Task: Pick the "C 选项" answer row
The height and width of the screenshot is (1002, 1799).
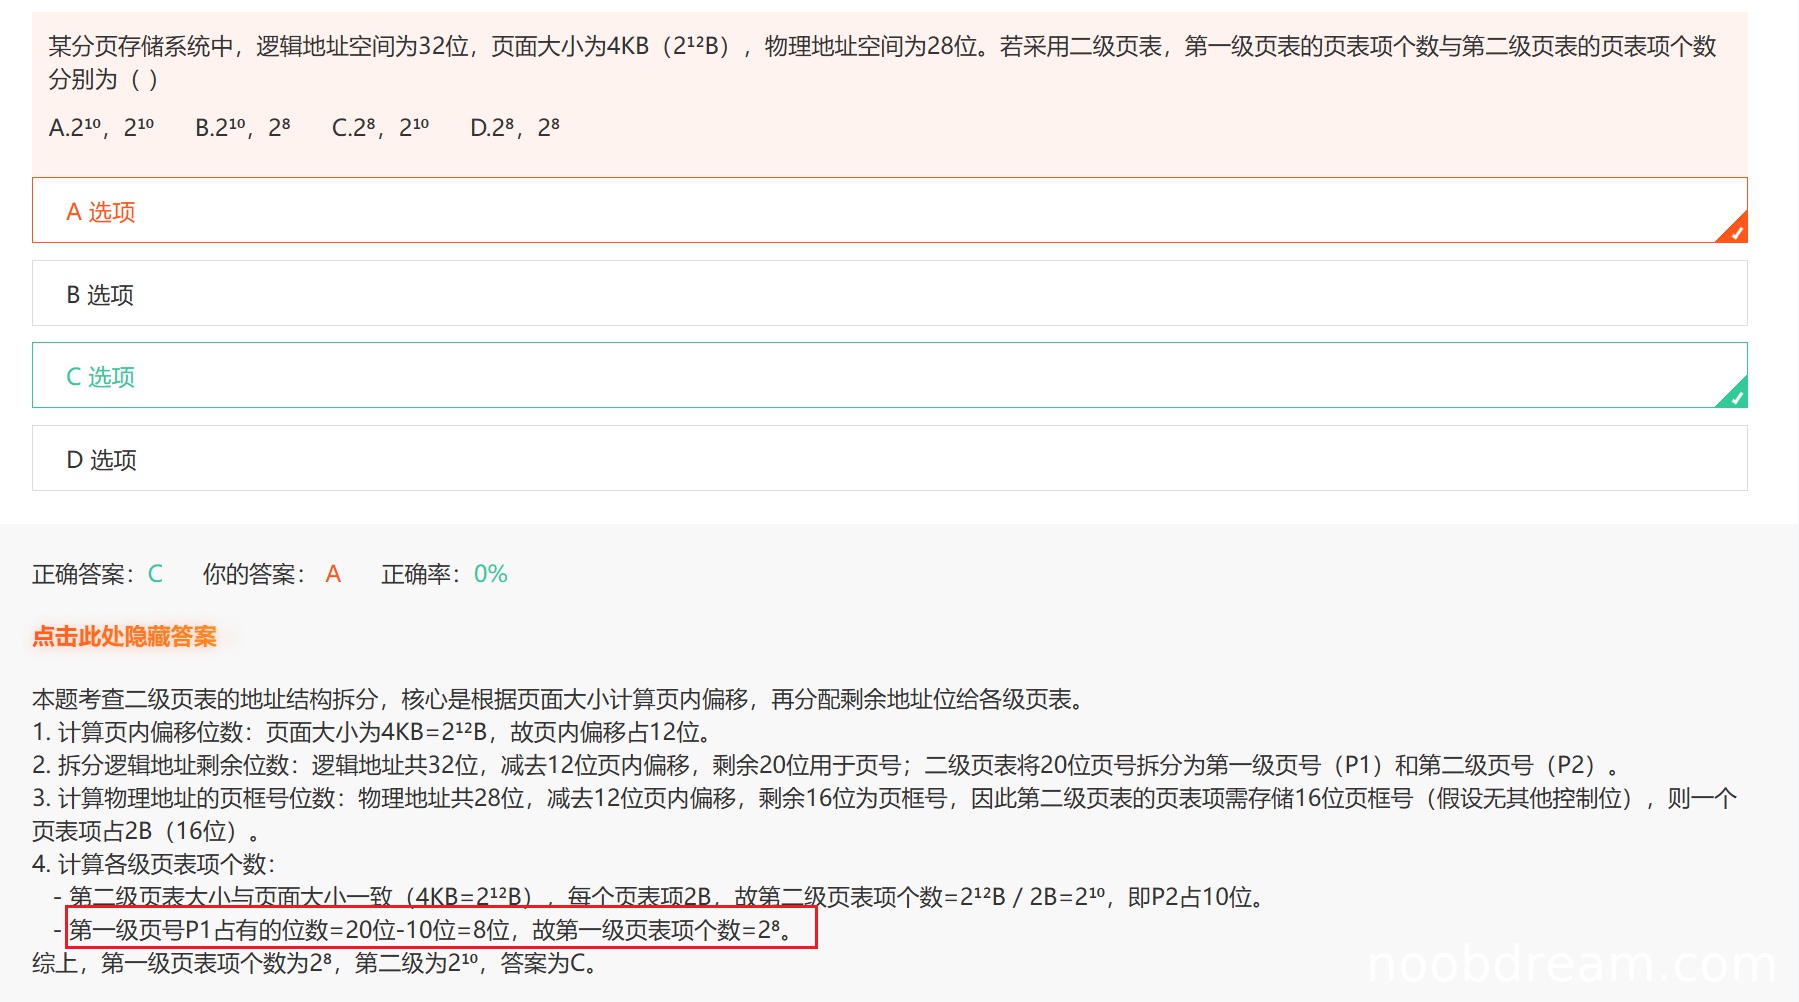Action: (888, 376)
